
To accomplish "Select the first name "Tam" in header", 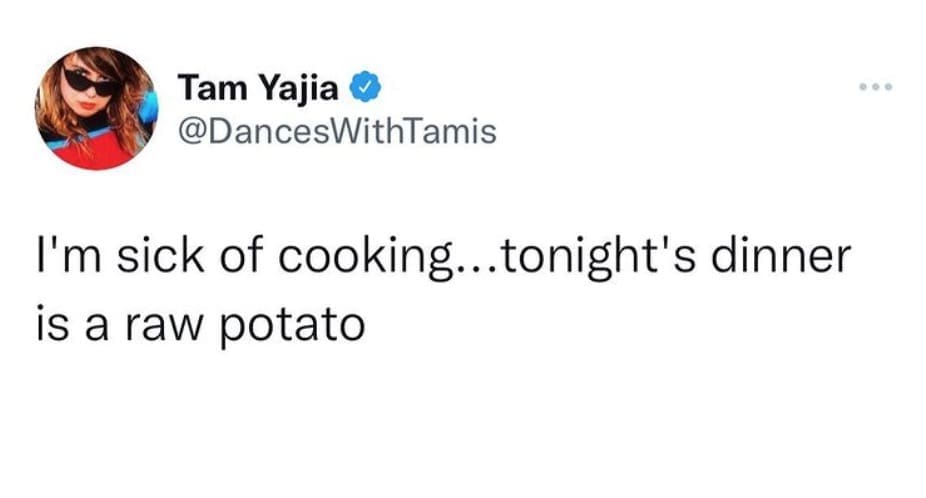I will [204, 91].
